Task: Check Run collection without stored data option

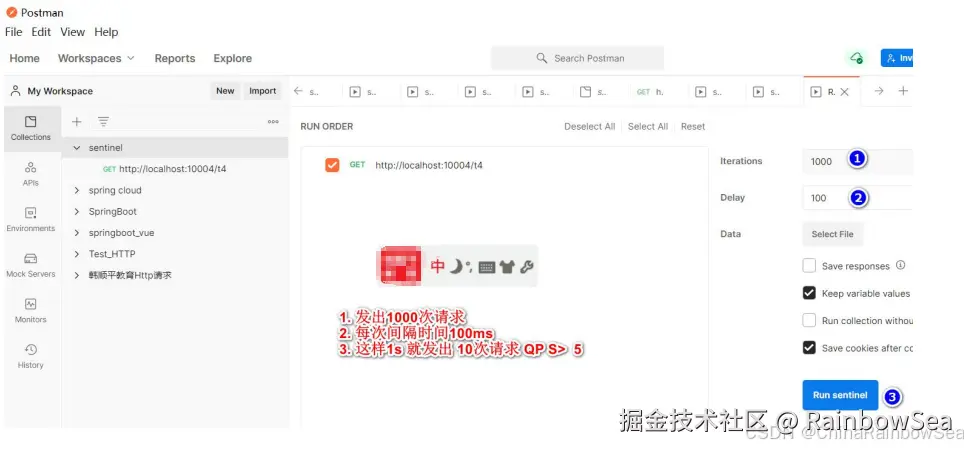Action: click(x=809, y=320)
